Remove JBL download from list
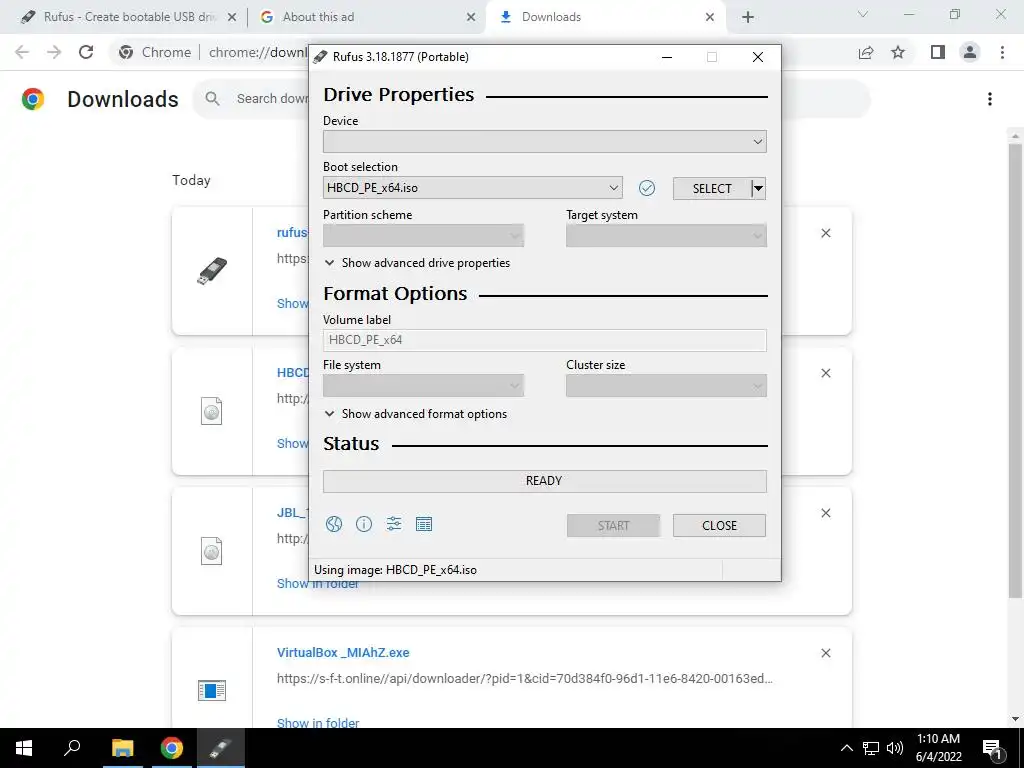Image resolution: width=1024 pixels, height=768 pixels. click(x=825, y=513)
